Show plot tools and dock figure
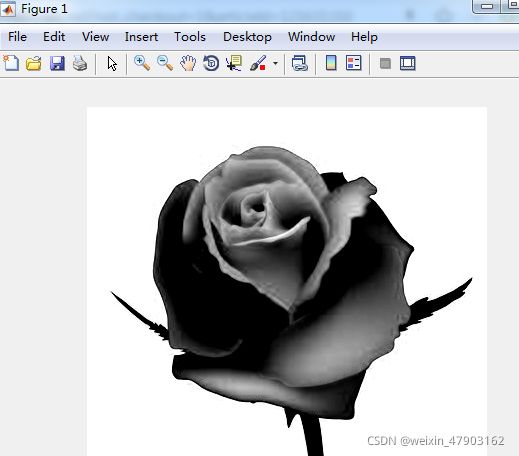 click(x=408, y=63)
